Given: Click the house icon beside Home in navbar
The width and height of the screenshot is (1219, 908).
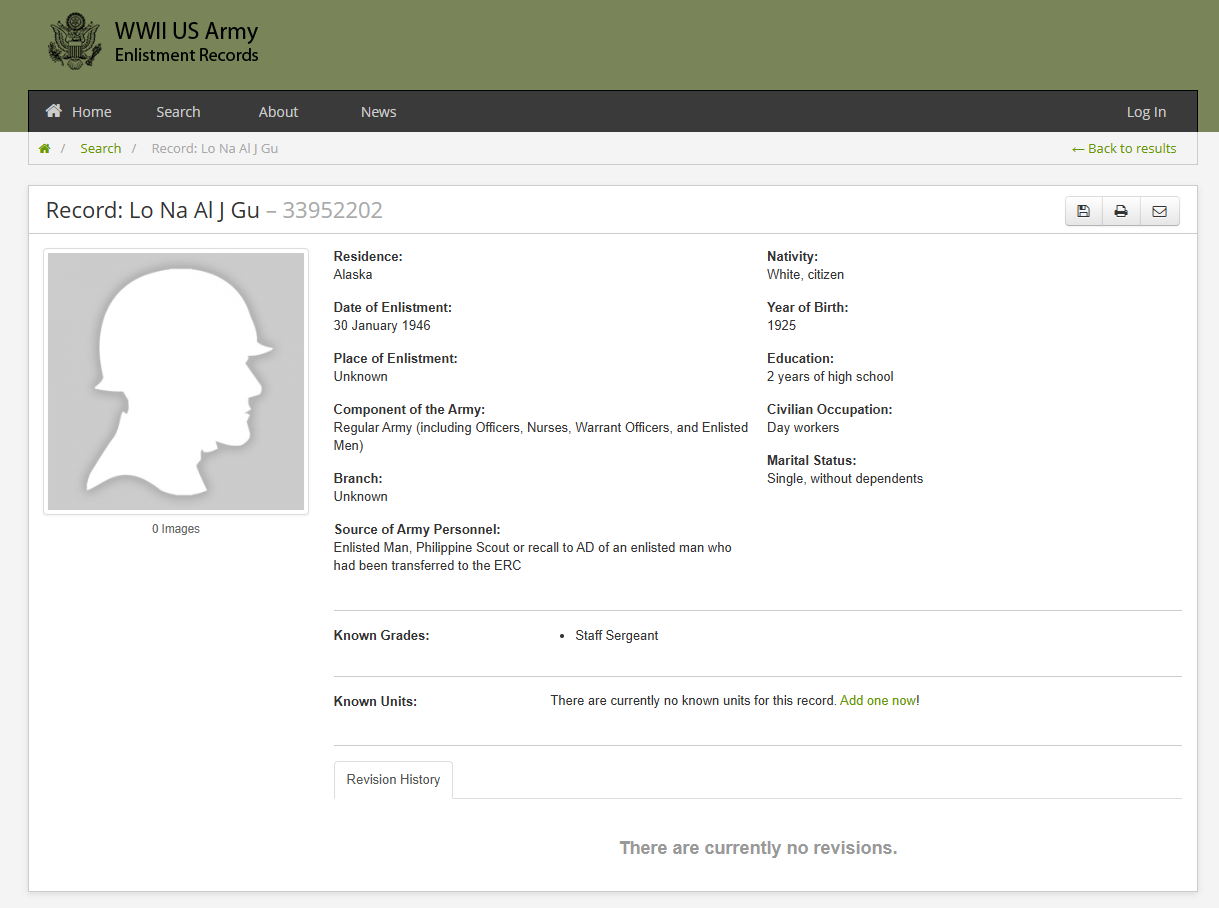Looking at the screenshot, I should (54, 111).
